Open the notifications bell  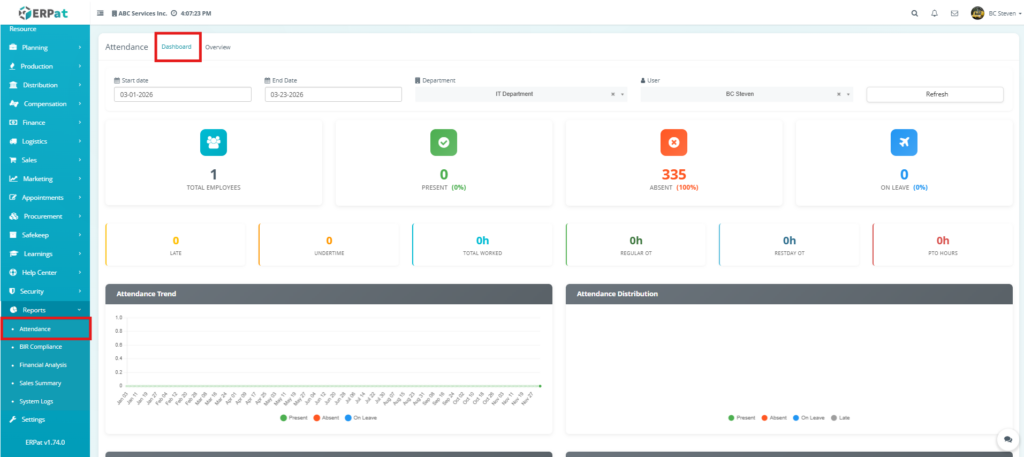click(934, 13)
